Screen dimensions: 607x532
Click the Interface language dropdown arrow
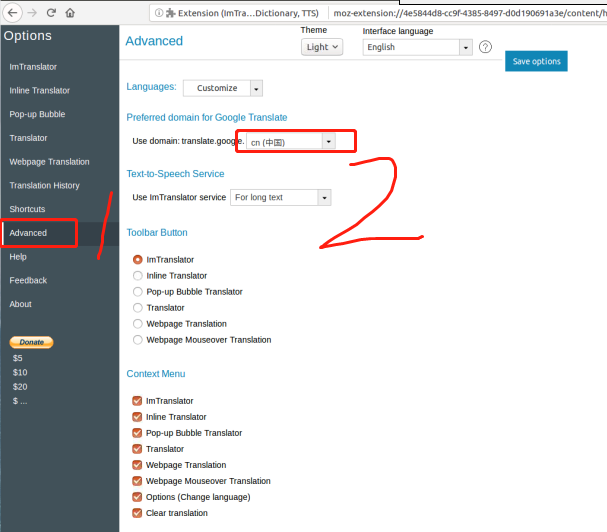(466, 48)
